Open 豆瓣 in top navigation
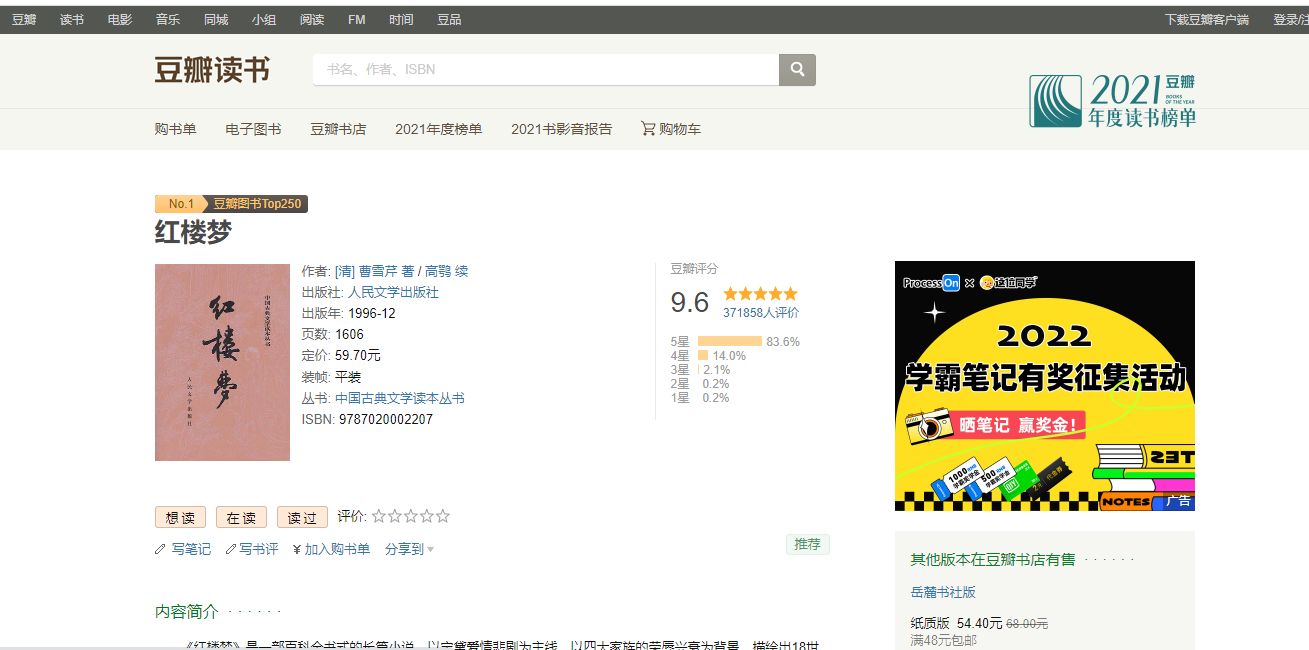Image resolution: width=1309 pixels, height=650 pixels. pos(24,20)
